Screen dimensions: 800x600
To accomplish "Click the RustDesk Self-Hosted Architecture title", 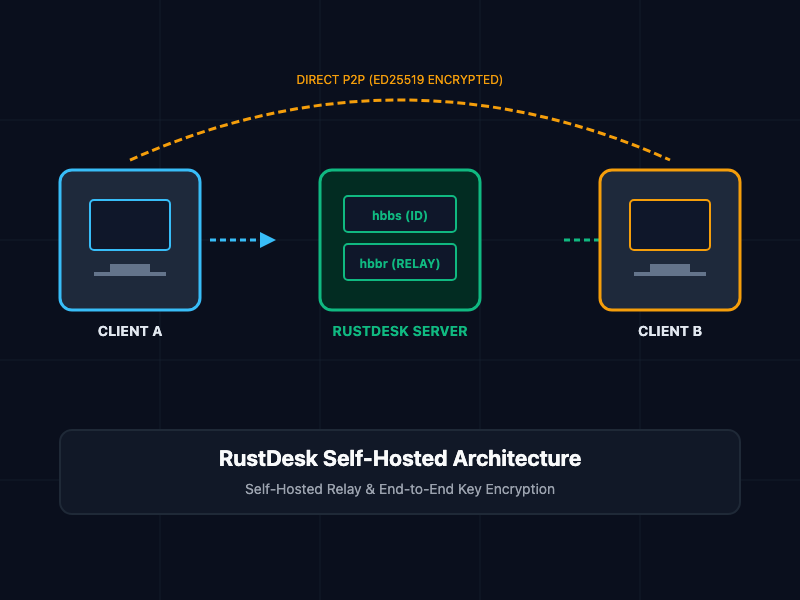I will (400, 458).
